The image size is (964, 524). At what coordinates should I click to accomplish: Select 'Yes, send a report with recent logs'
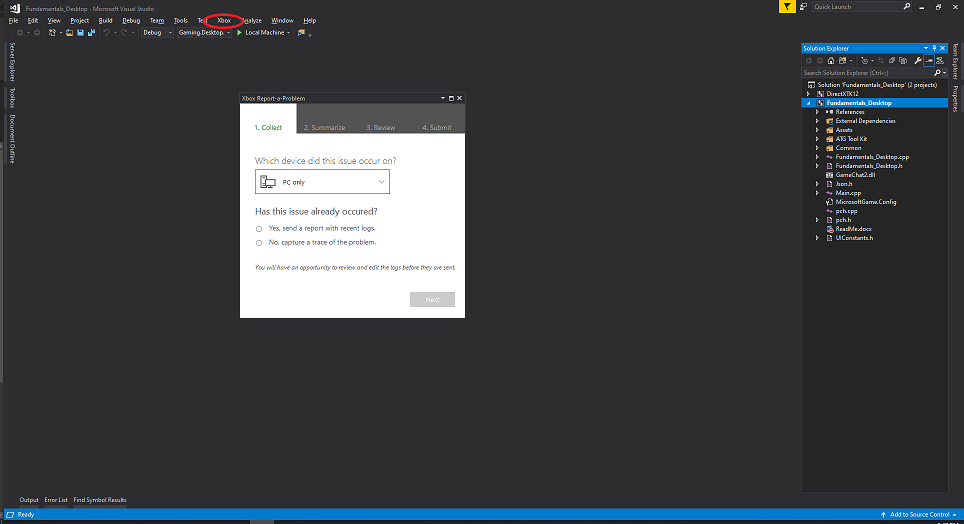[x=259, y=229]
